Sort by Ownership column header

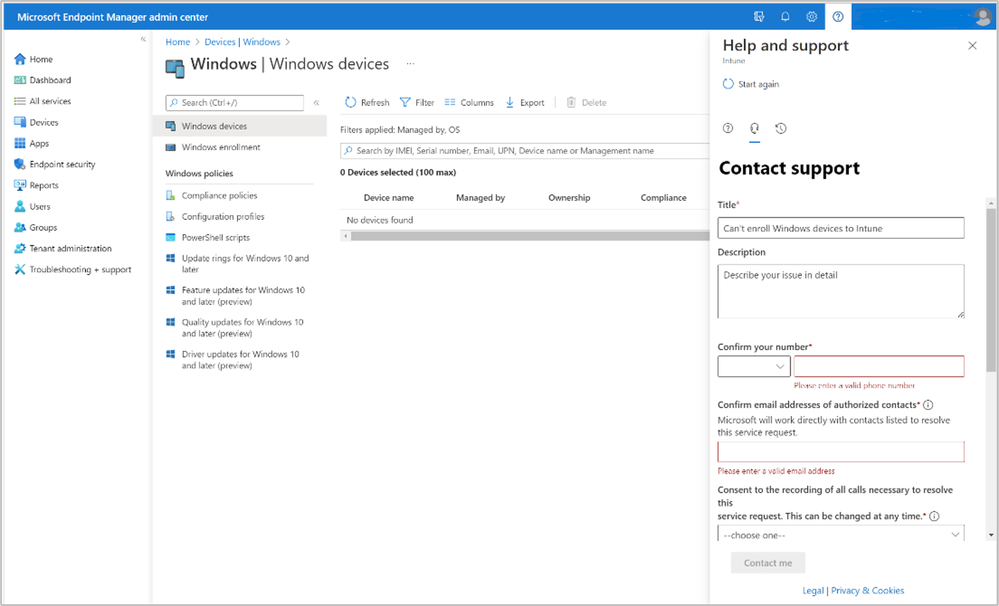click(x=569, y=198)
